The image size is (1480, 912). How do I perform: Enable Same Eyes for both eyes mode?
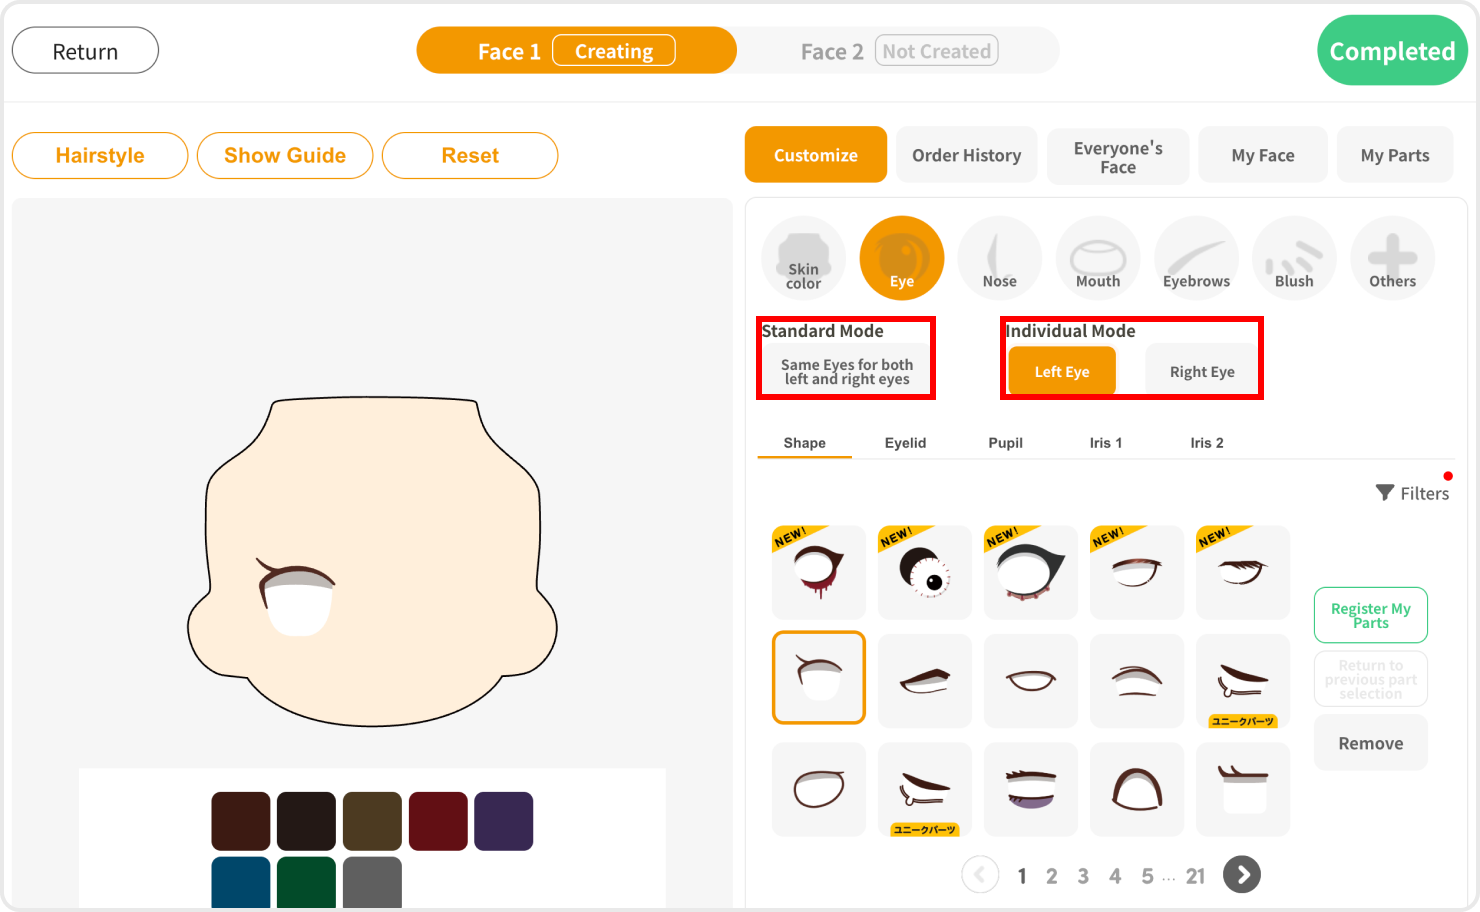click(x=846, y=372)
